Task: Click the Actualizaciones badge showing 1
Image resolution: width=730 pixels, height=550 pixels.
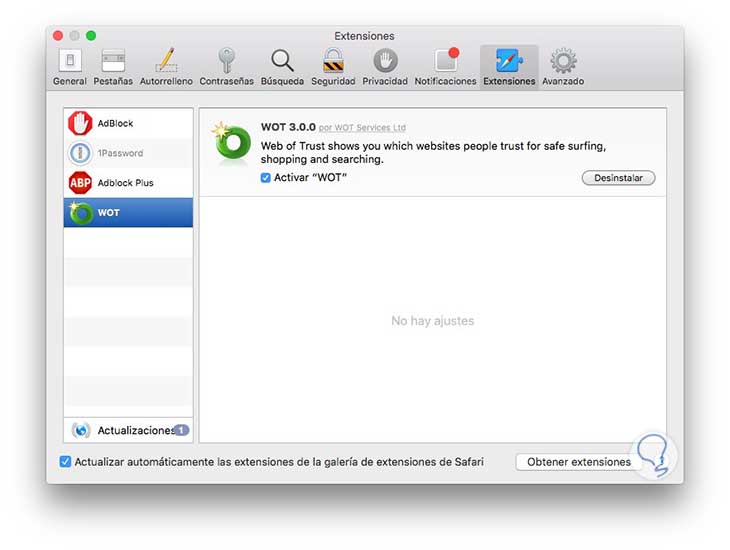Action: pyautogui.click(x=182, y=430)
